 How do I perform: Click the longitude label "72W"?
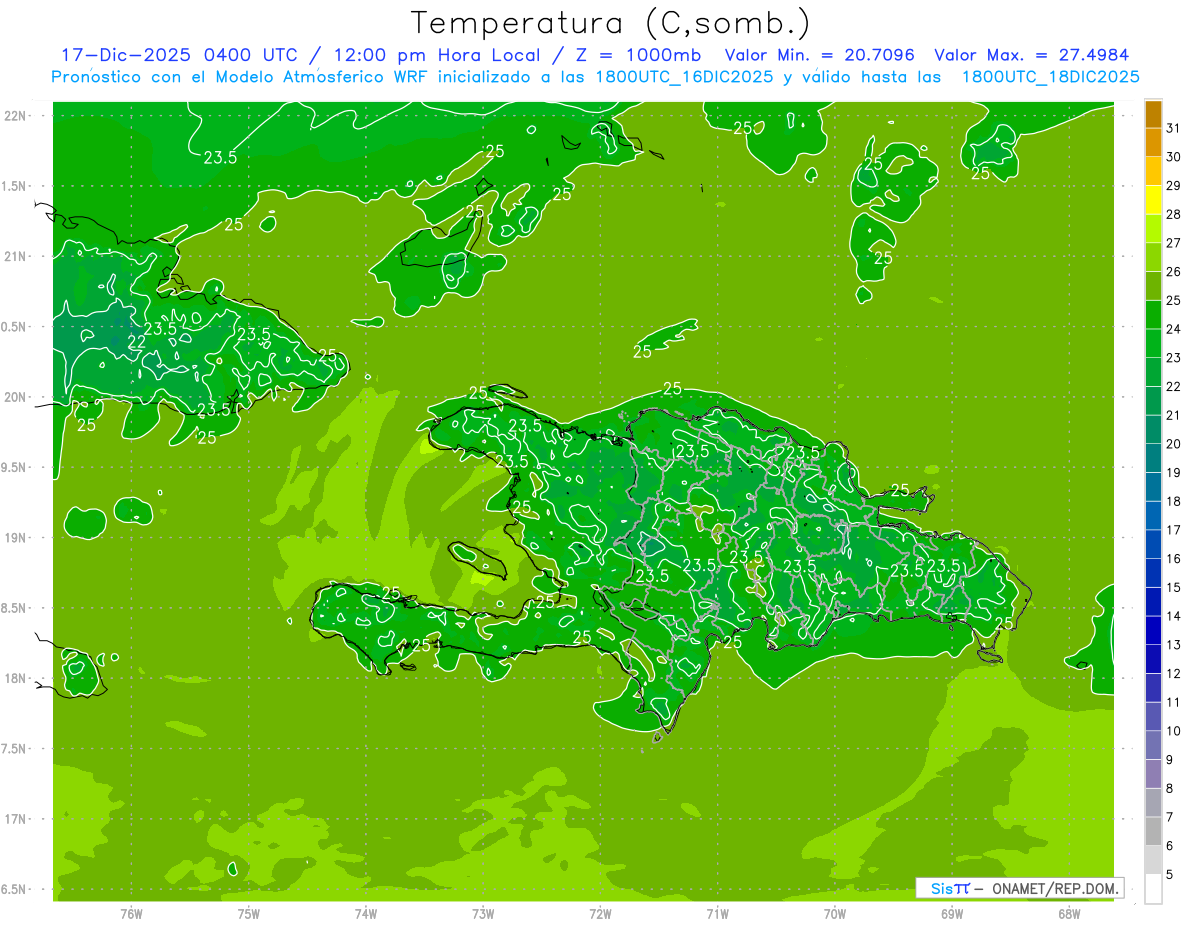click(600, 914)
